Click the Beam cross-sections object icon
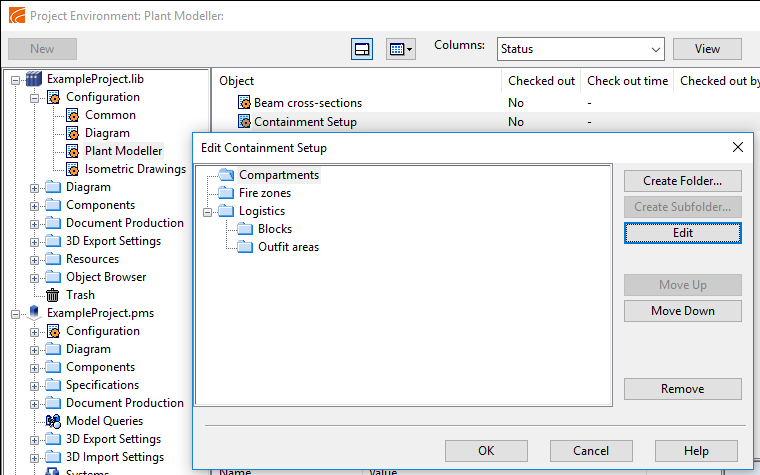The height and width of the screenshot is (475, 760). tap(244, 103)
